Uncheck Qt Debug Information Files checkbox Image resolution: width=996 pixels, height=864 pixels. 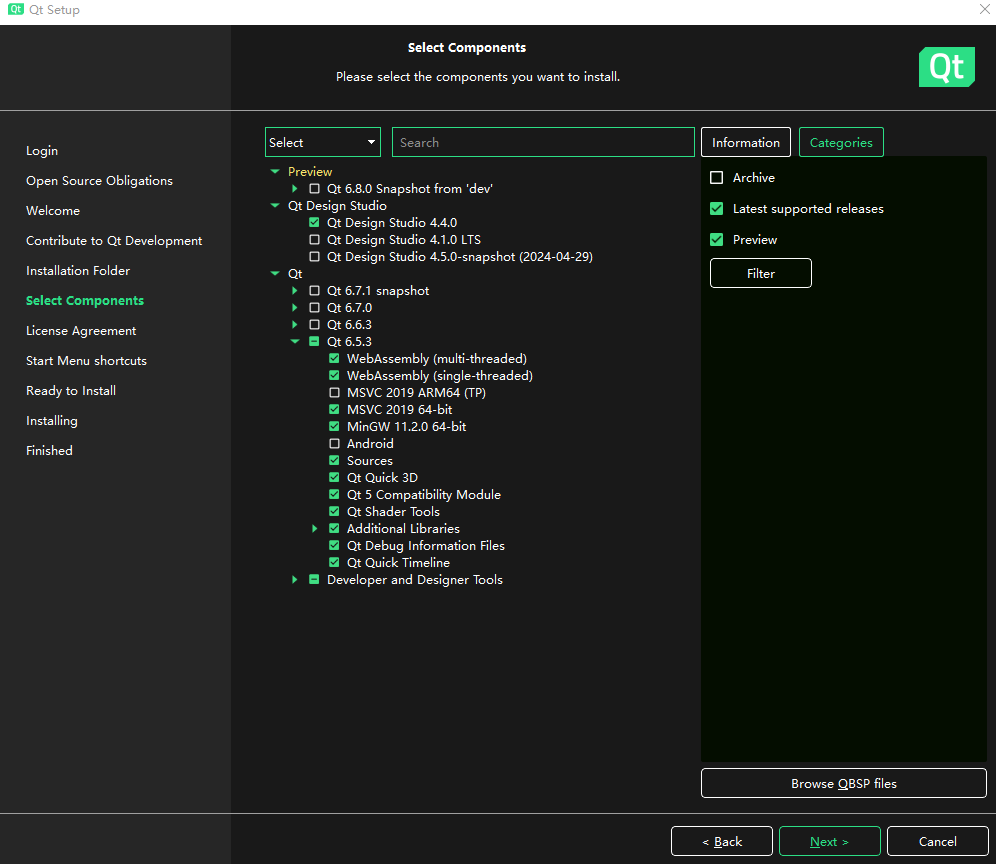pyautogui.click(x=334, y=546)
